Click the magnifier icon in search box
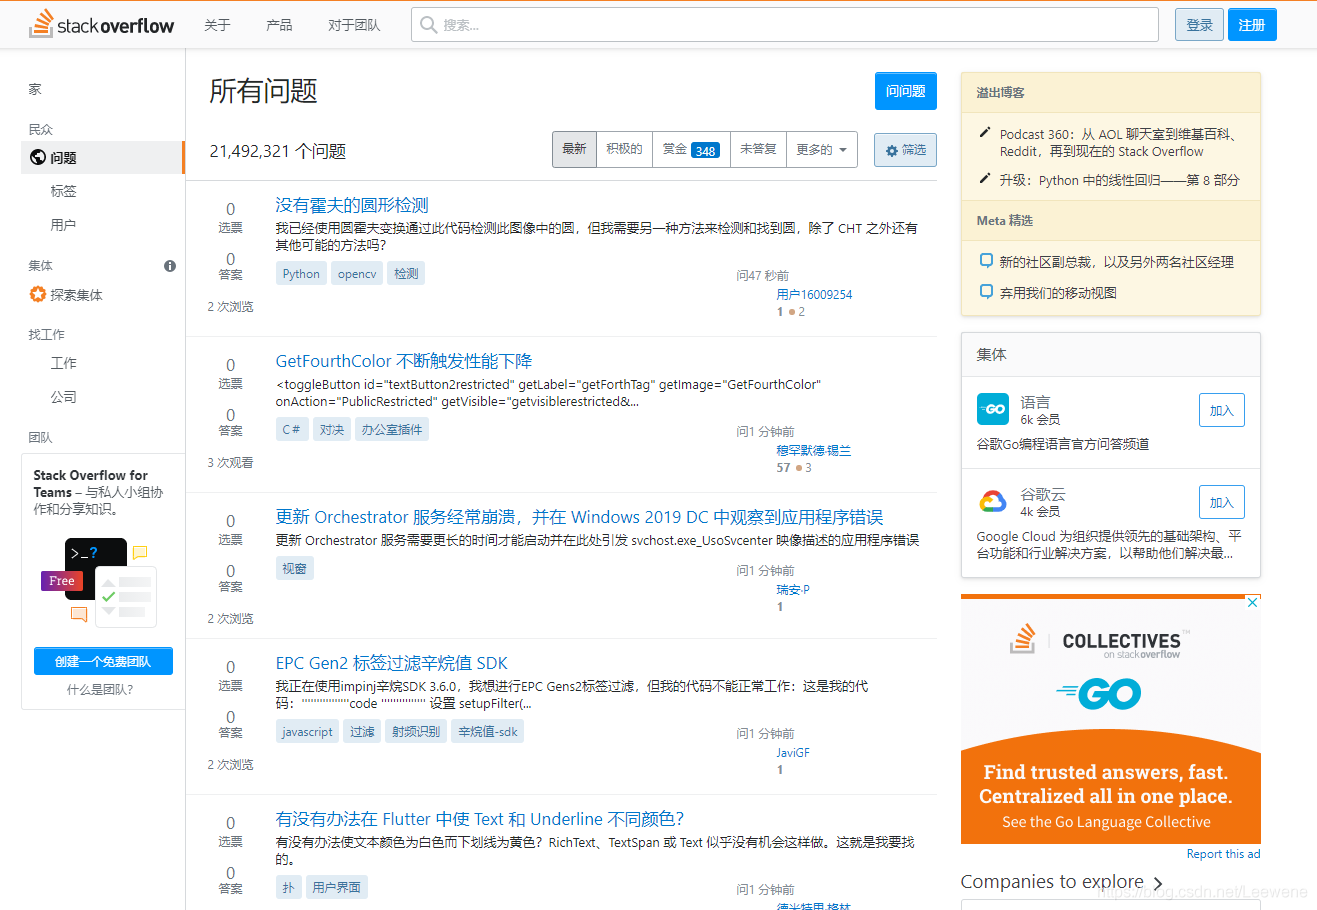 [429, 25]
